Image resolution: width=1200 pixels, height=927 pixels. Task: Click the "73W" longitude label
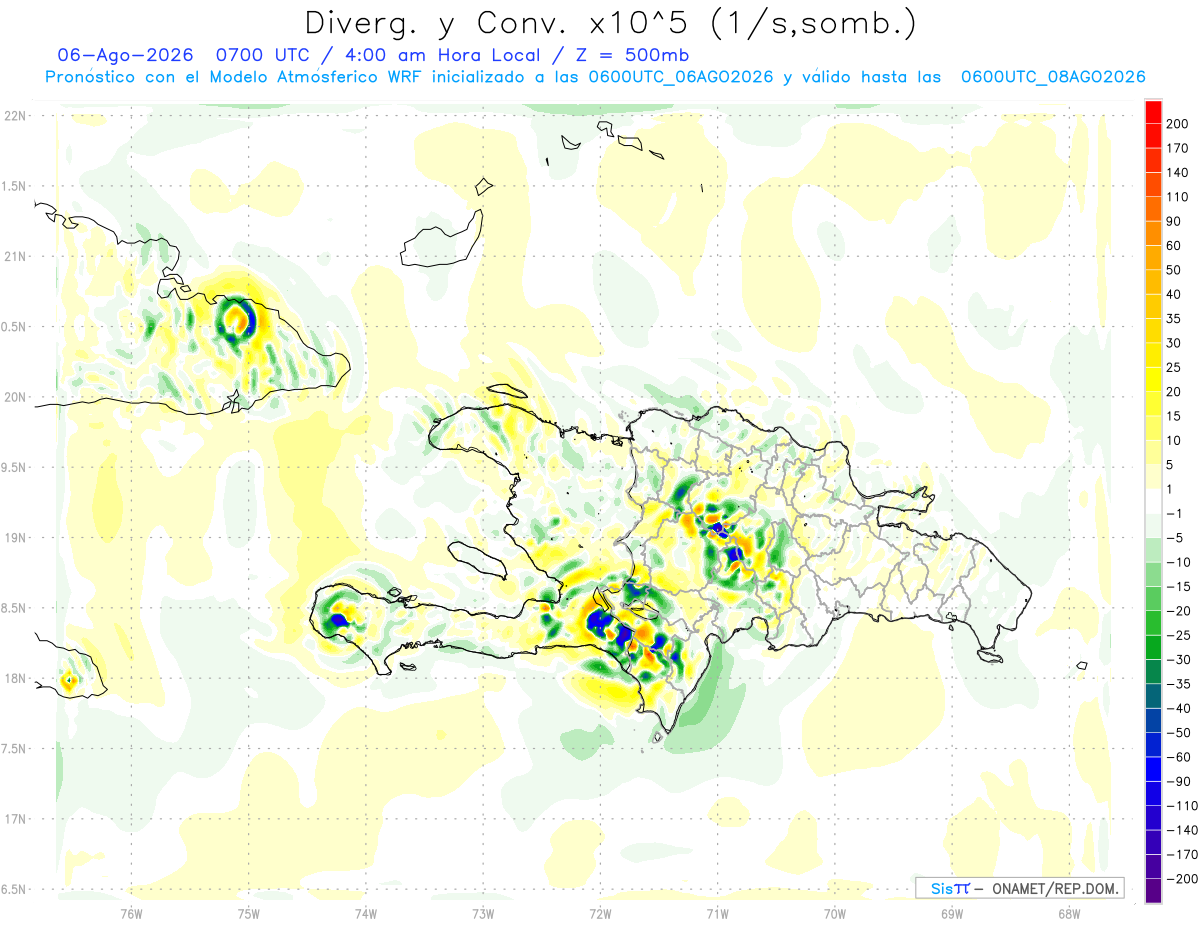click(483, 914)
